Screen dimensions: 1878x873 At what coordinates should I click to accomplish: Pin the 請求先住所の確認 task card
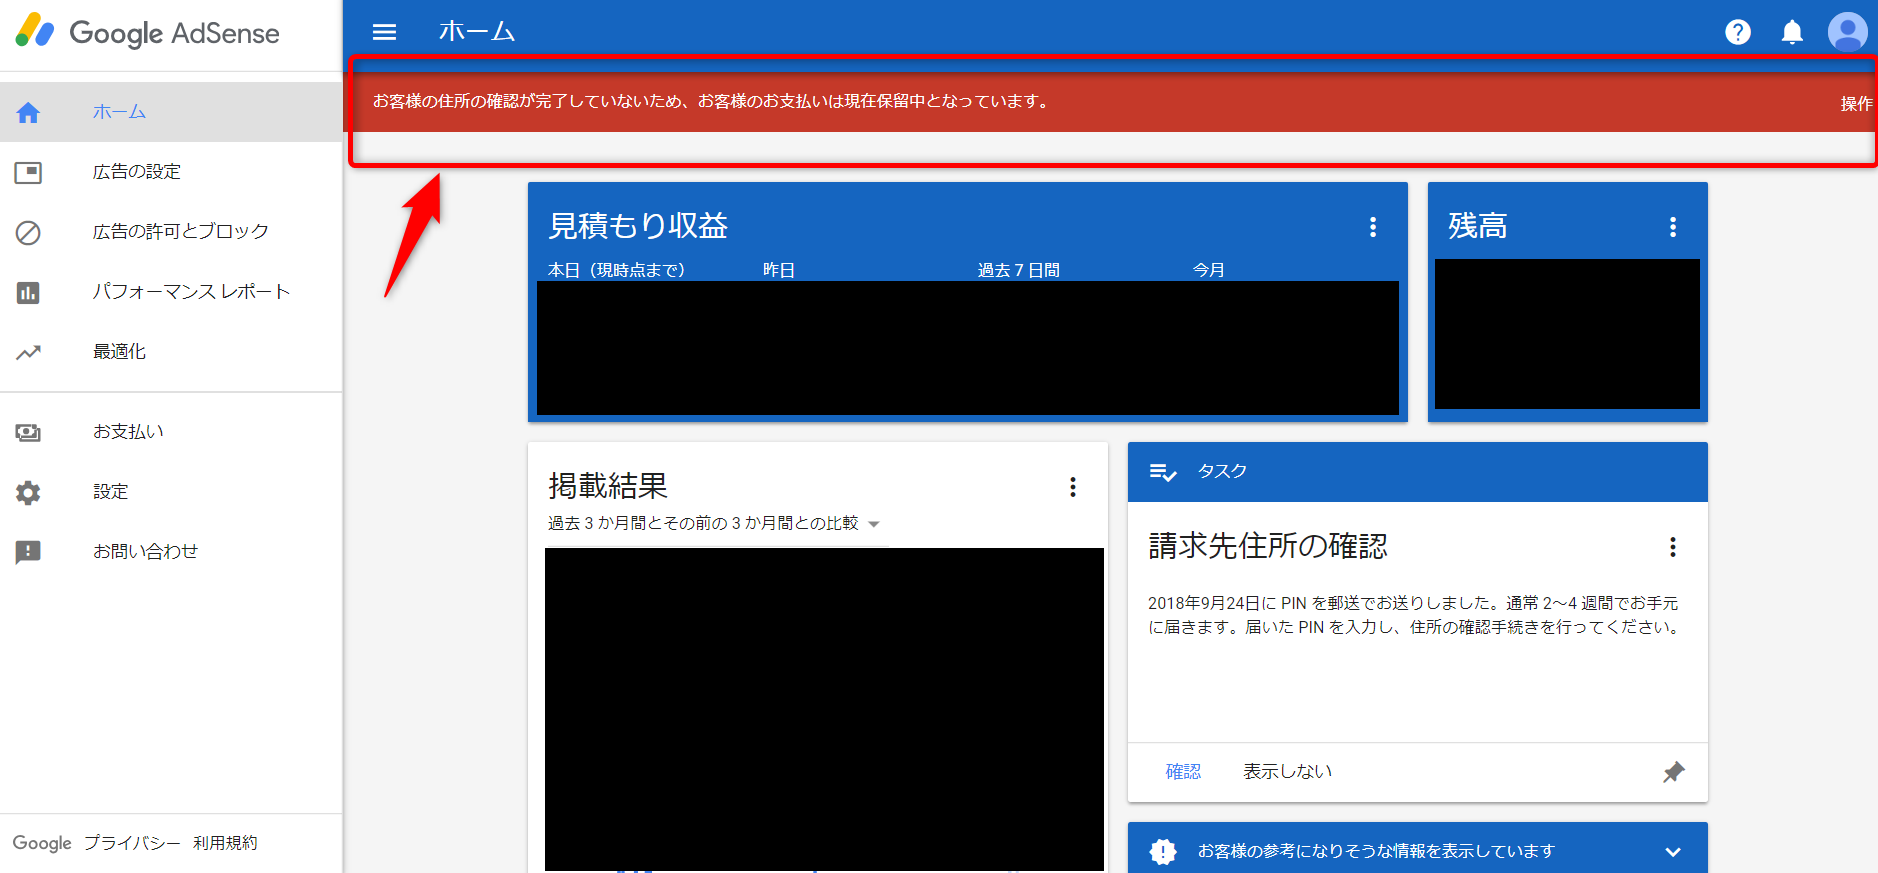(x=1674, y=772)
